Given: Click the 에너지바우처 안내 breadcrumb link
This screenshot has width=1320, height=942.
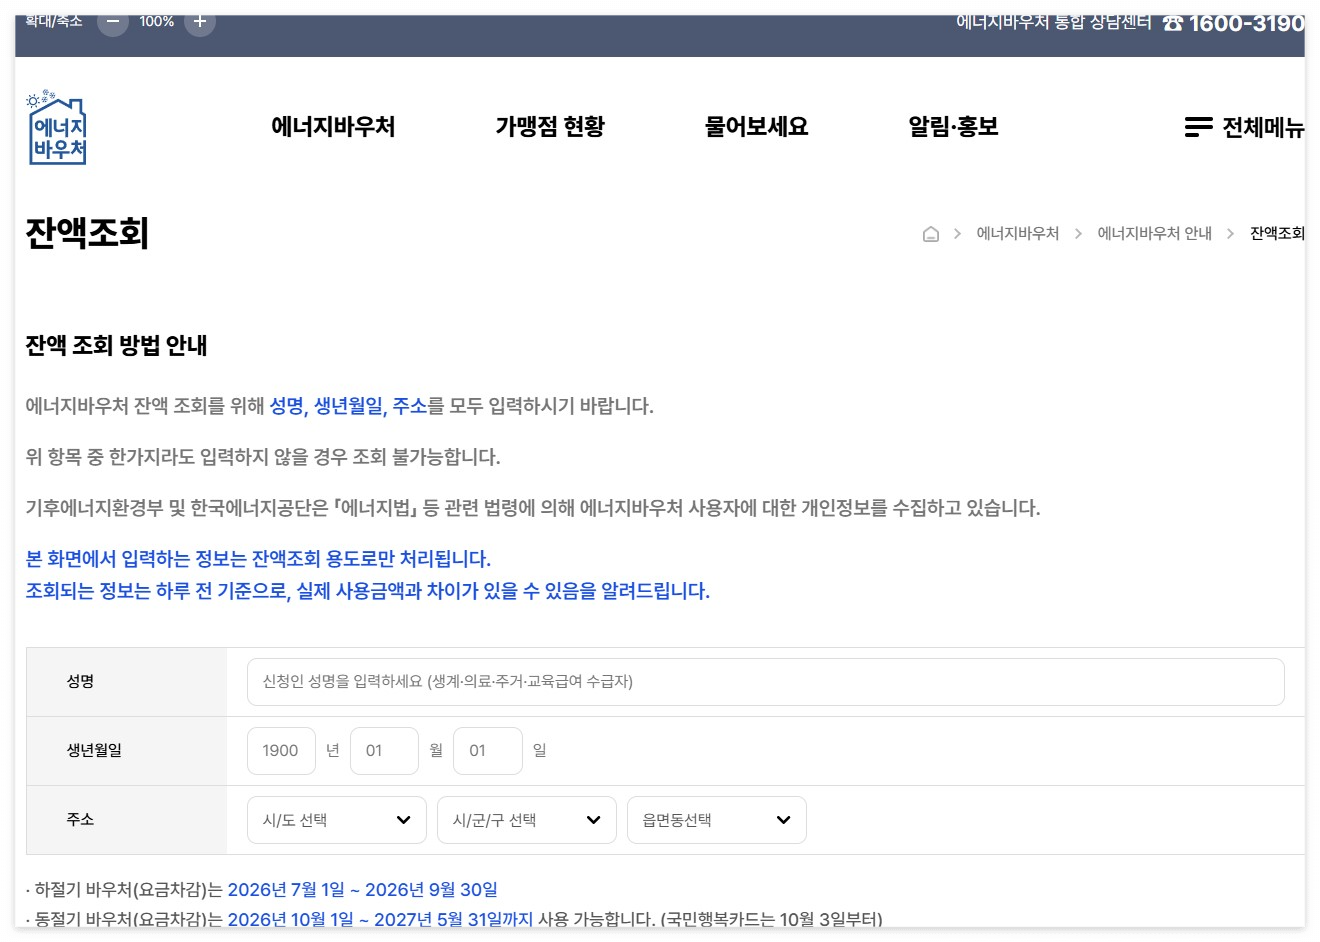Looking at the screenshot, I should 1154,233.
